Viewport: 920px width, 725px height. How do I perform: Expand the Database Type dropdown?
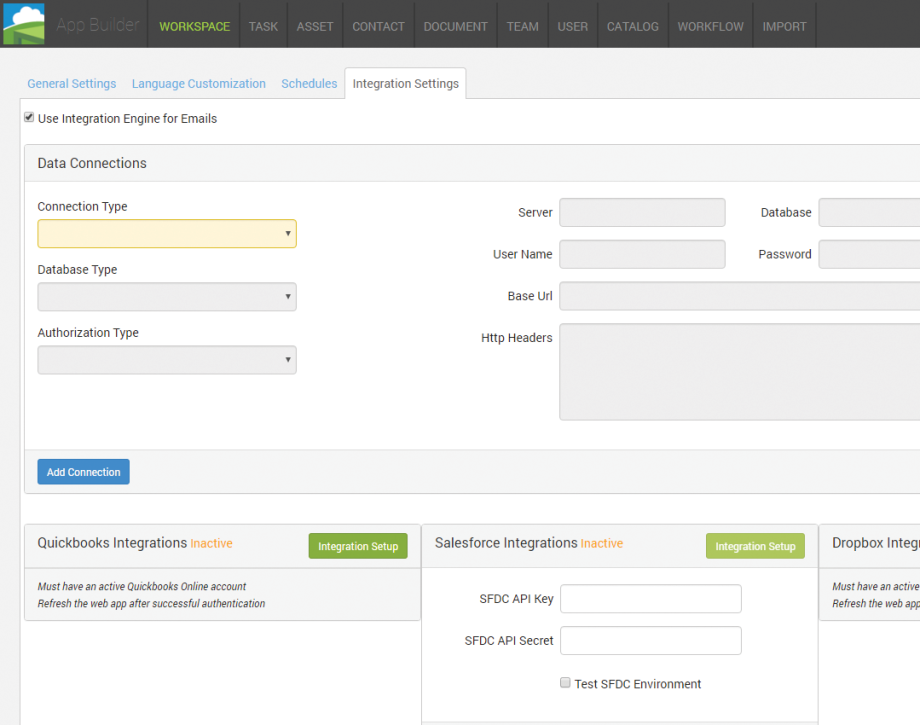click(x=166, y=296)
